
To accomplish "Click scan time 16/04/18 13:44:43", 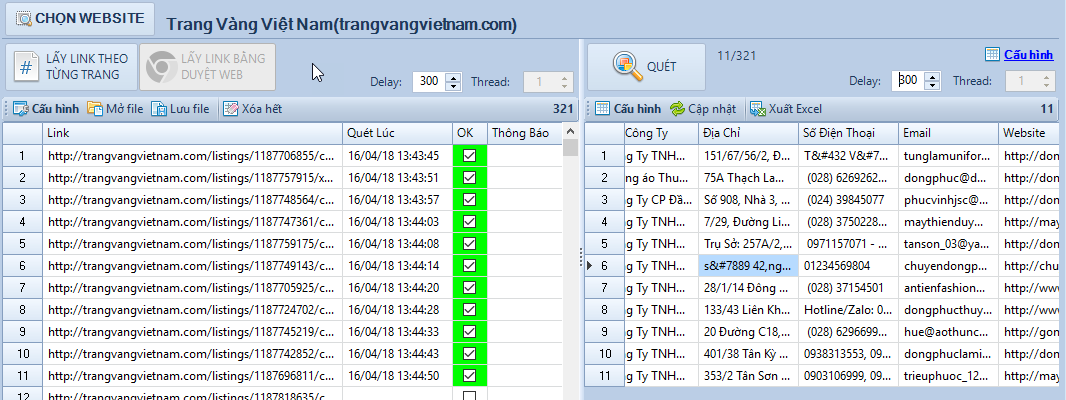I will pyautogui.click(x=398, y=354).
